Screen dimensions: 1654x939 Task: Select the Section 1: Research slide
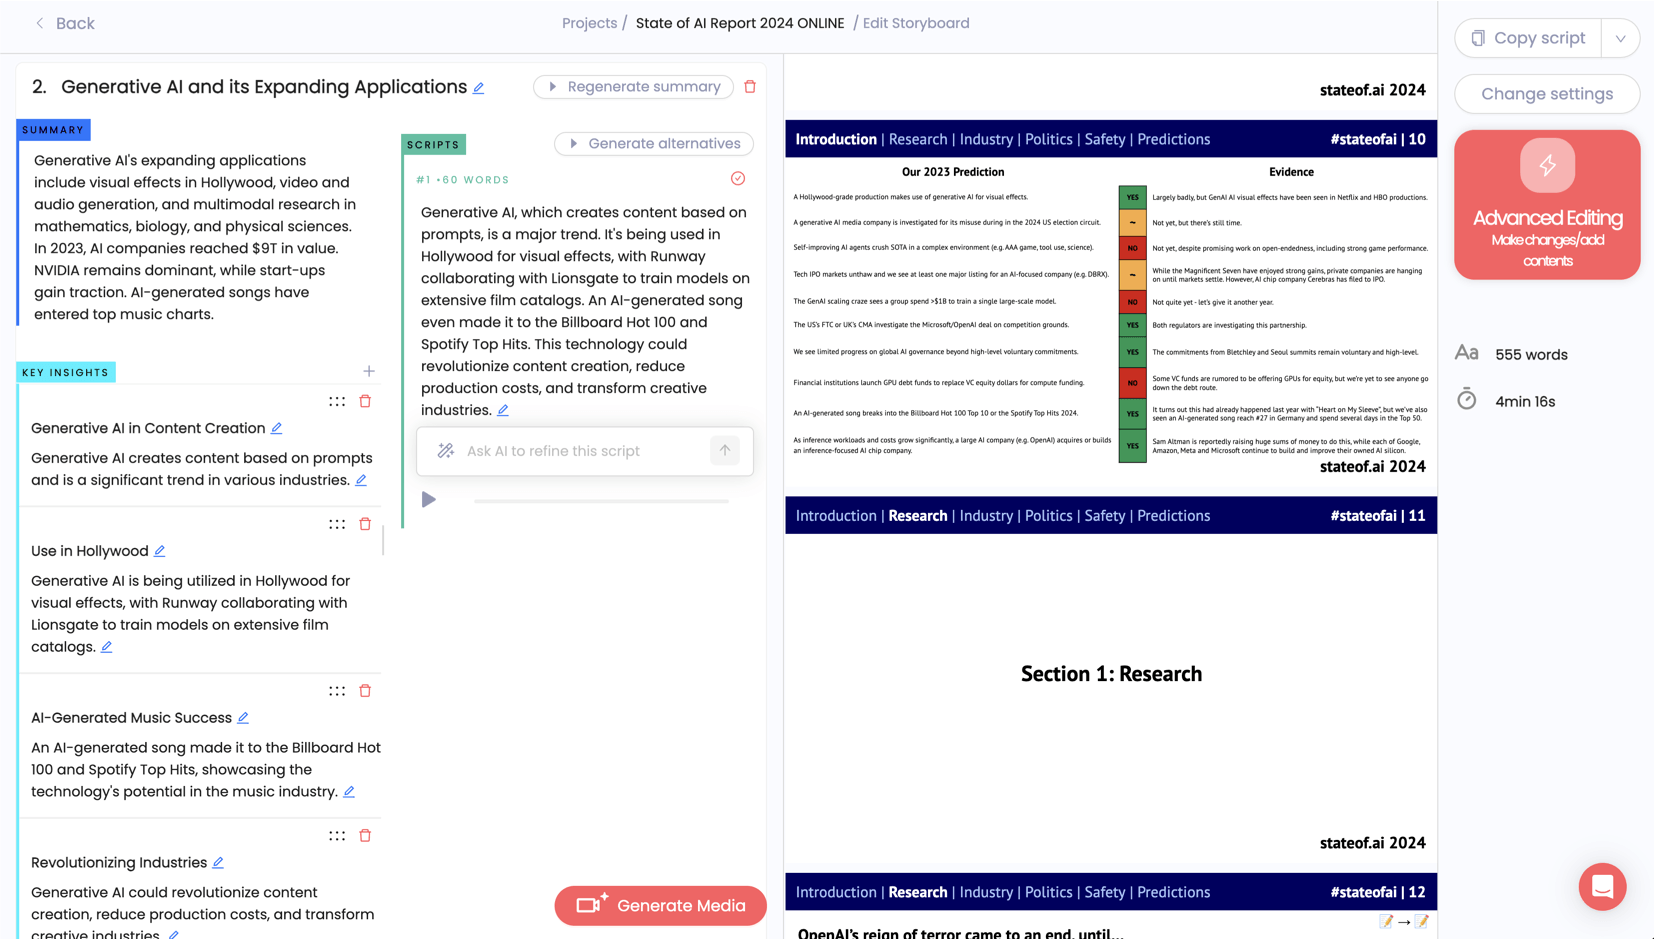(1111, 673)
